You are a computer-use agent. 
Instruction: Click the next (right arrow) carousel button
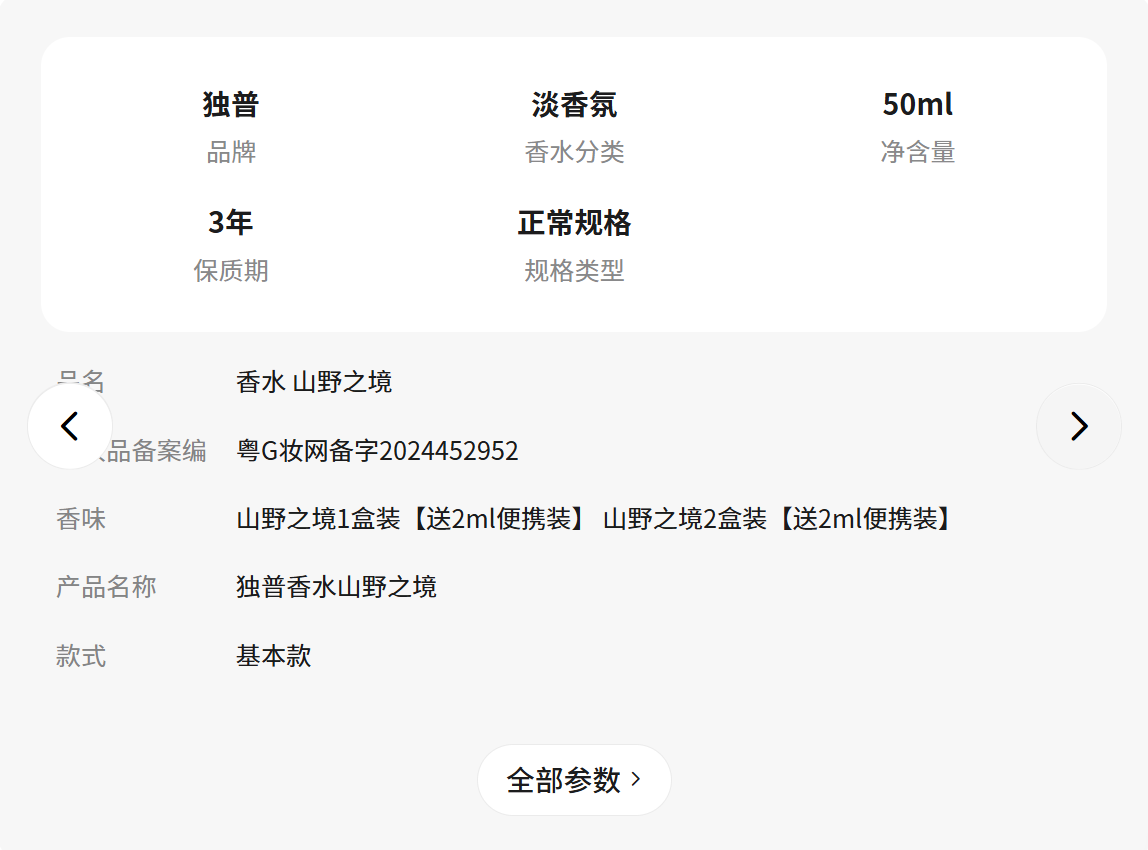pos(1078,426)
